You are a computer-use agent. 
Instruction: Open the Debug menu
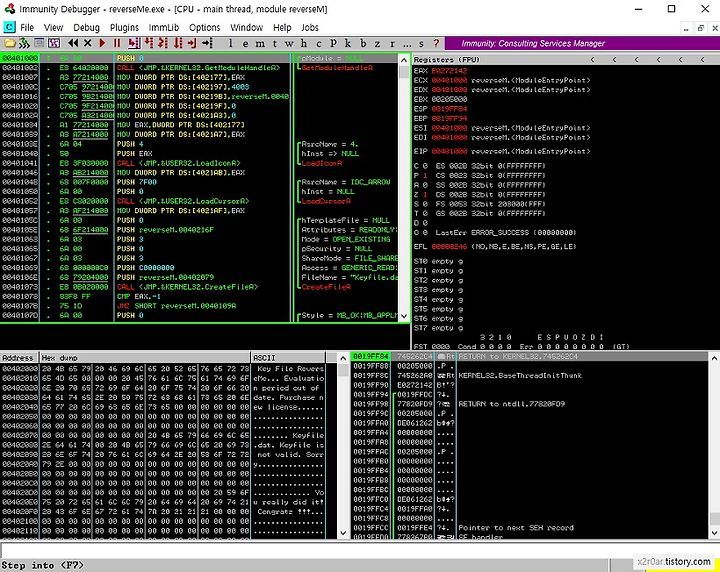(86, 28)
